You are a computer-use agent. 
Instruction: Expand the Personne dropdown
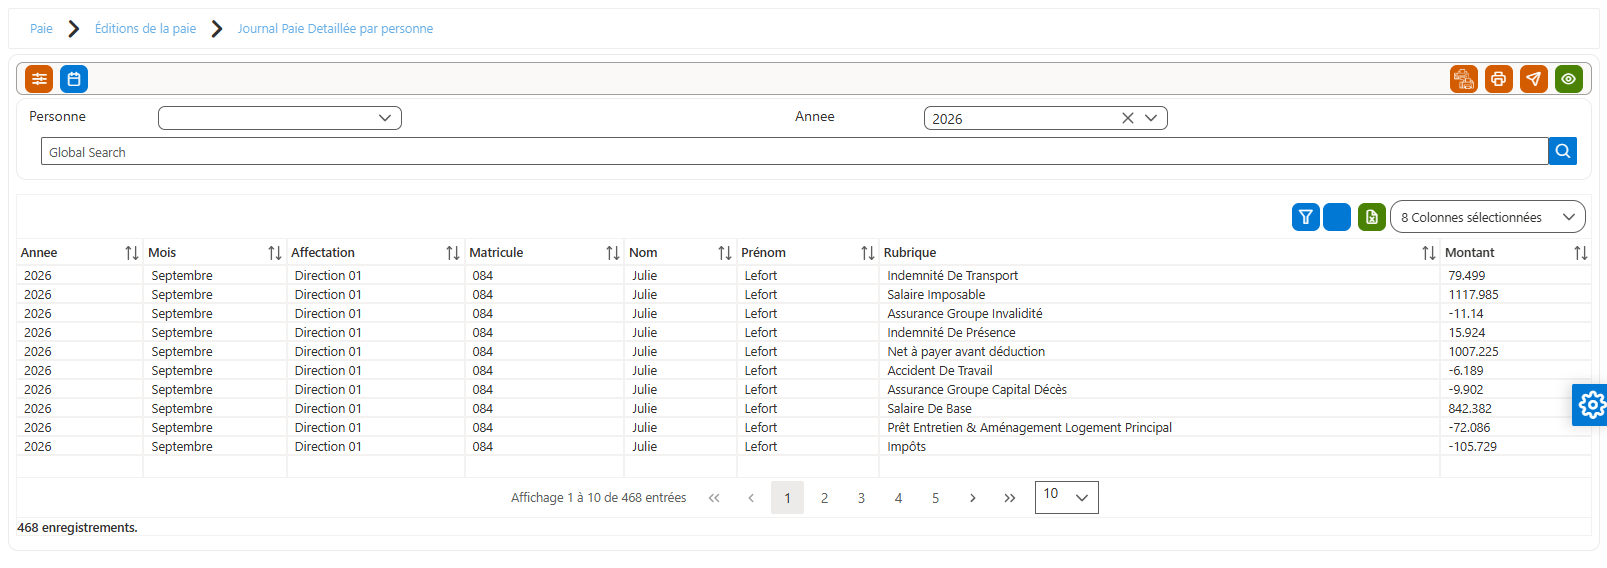pyautogui.click(x=280, y=118)
